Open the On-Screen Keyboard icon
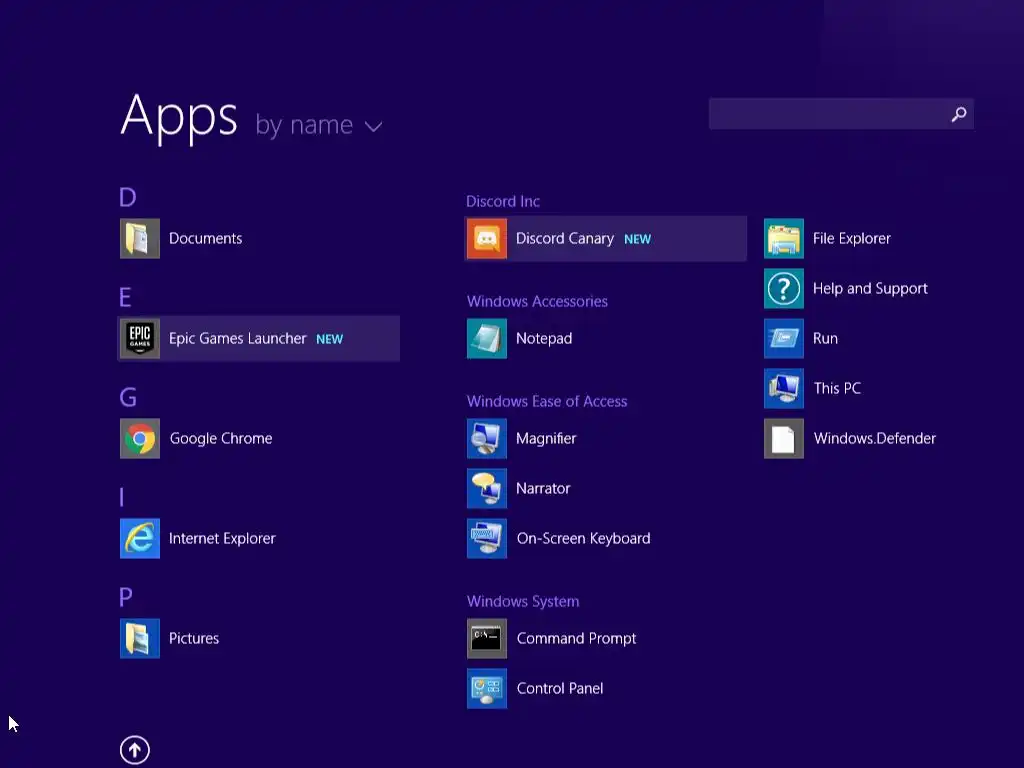The height and width of the screenshot is (768, 1024). pyautogui.click(x=487, y=538)
